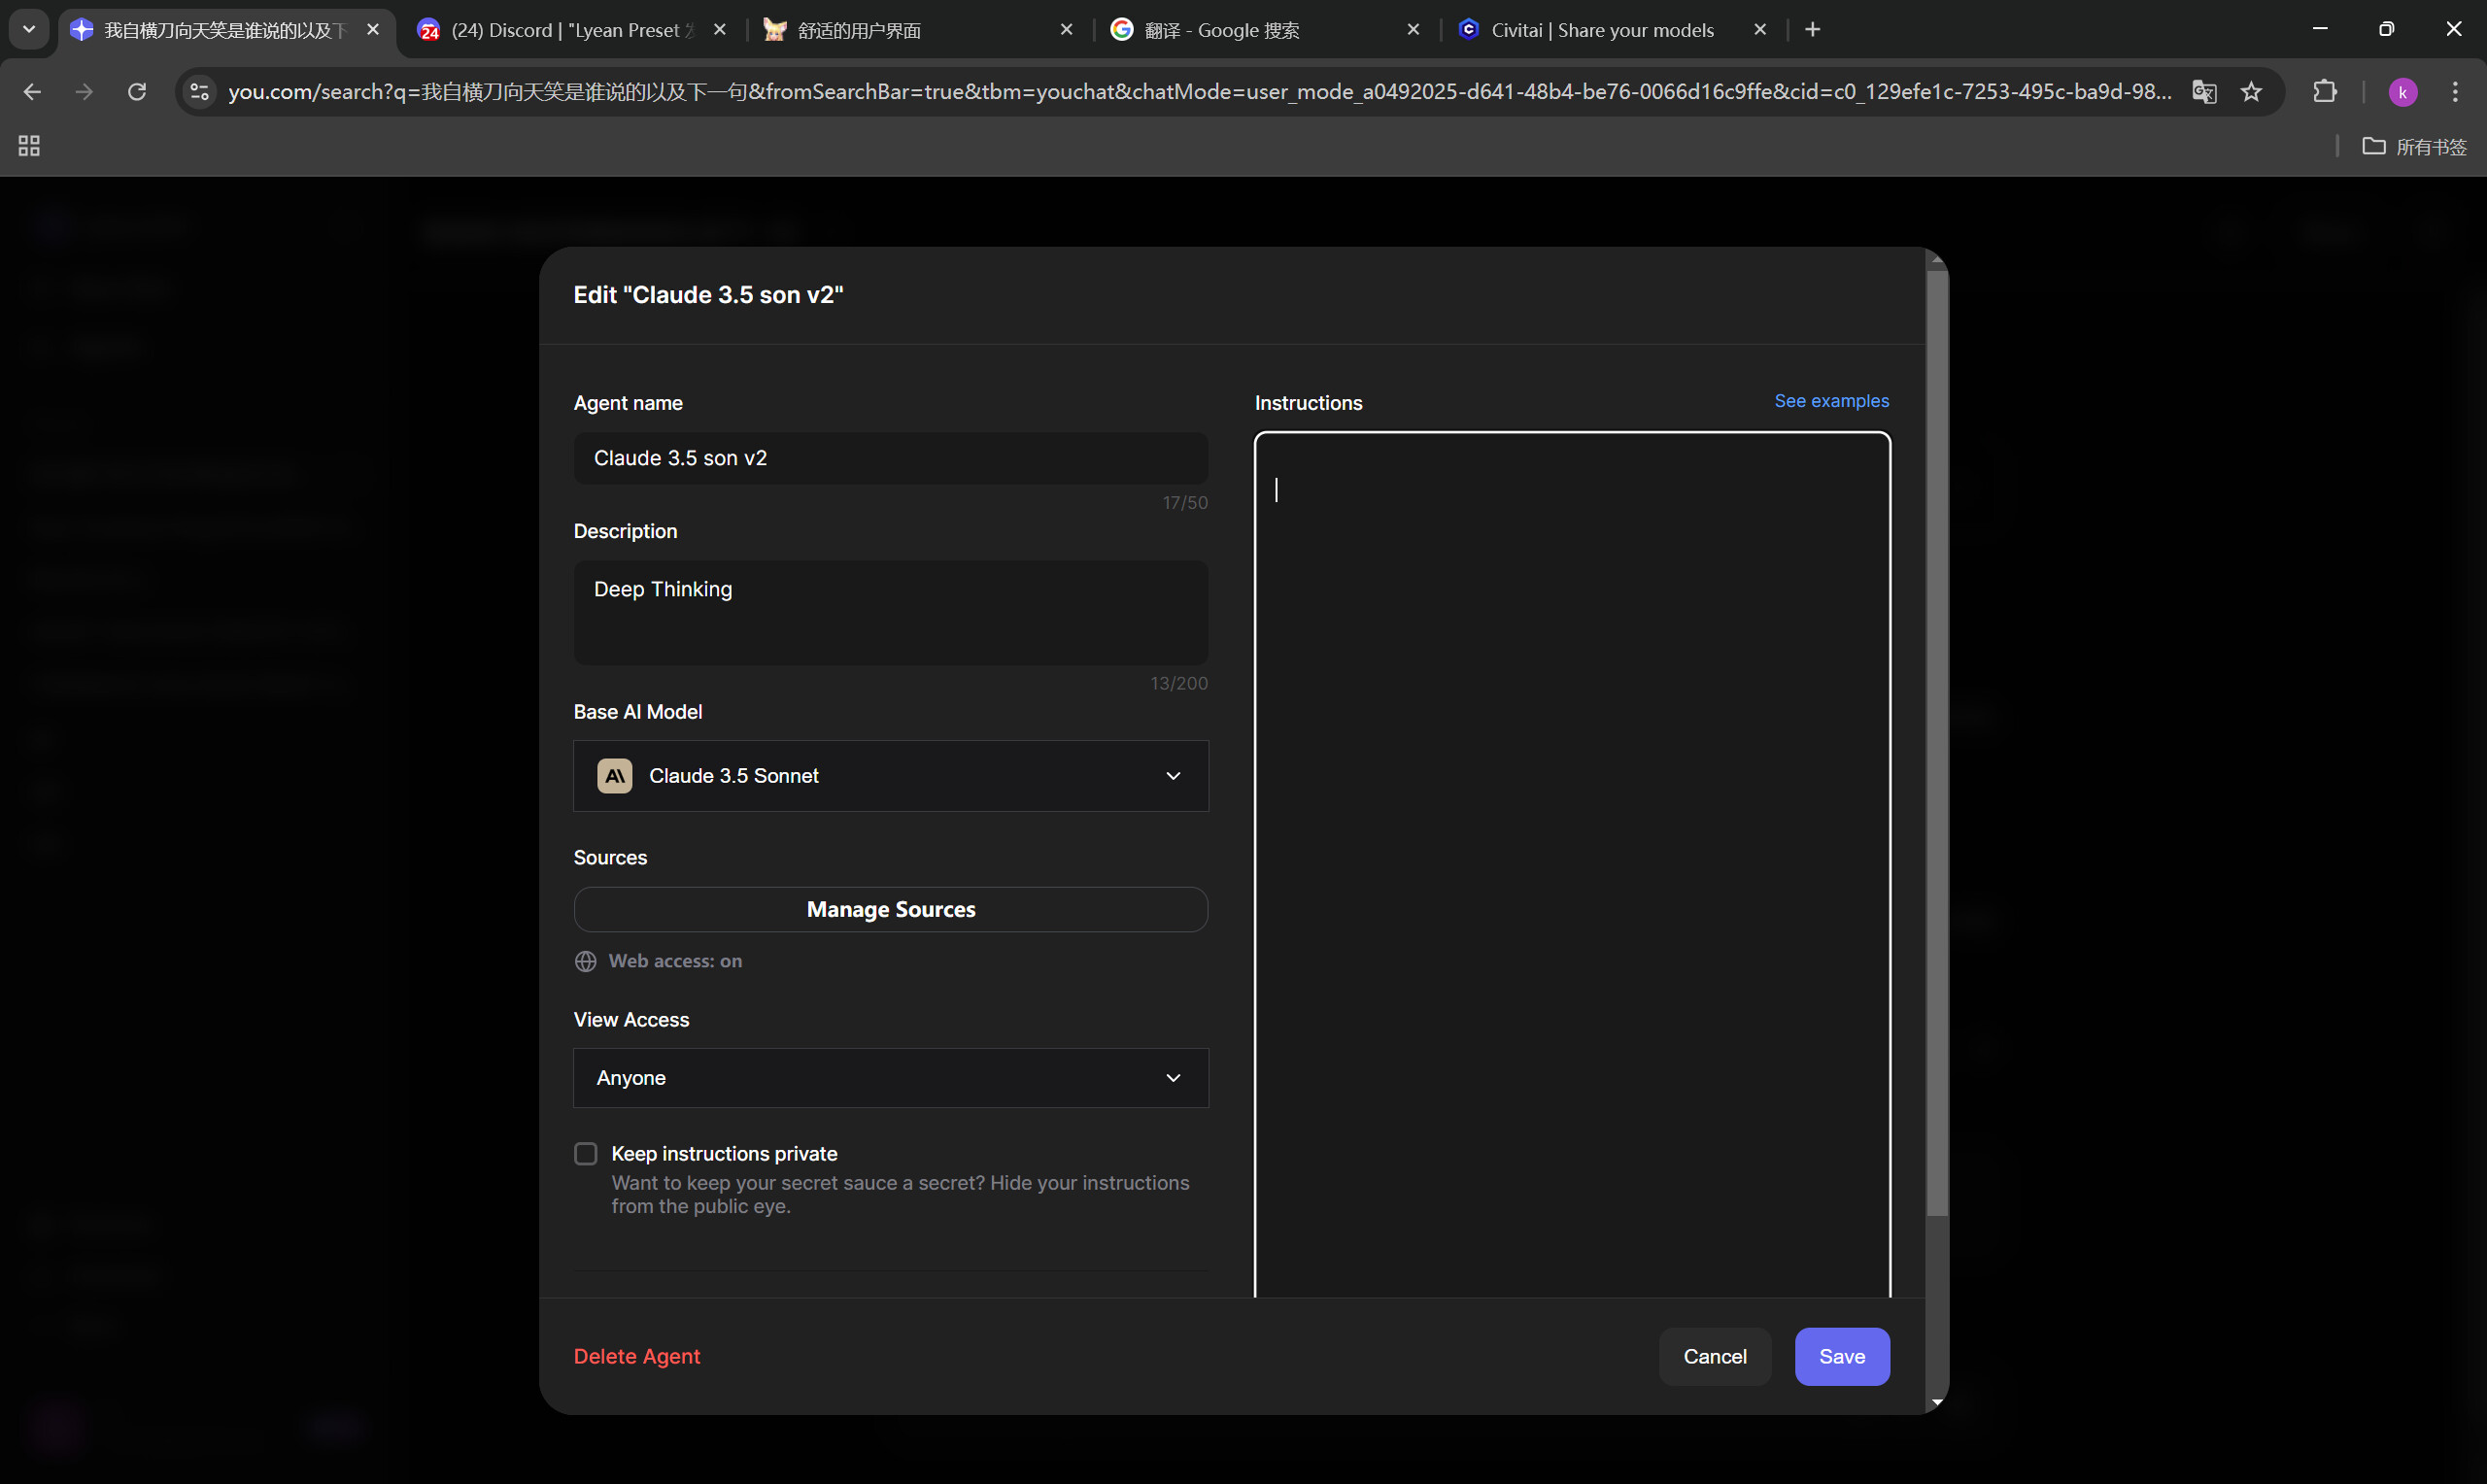
Task: Open the 所有书签 bookmarks folder
Action: pyautogui.click(x=2414, y=146)
